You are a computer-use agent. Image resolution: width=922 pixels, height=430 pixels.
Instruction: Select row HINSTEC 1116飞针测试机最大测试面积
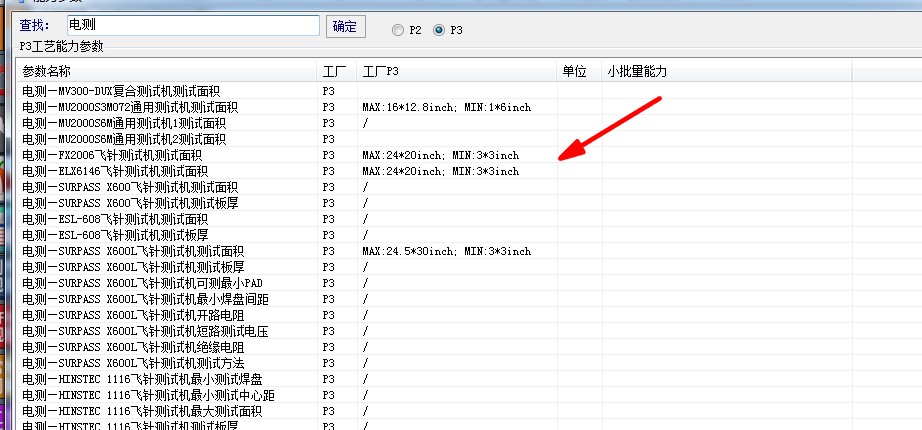coord(434,411)
